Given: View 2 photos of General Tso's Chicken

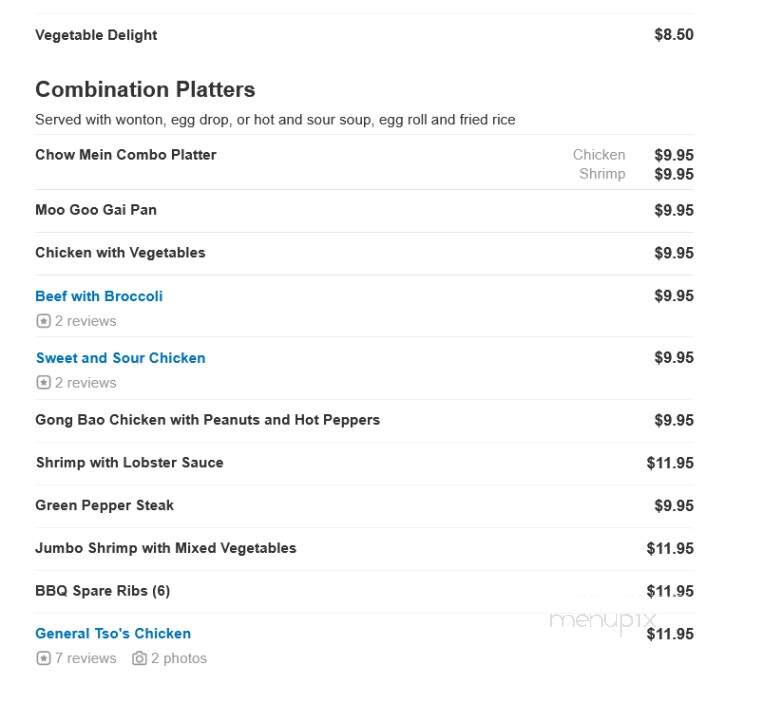Looking at the screenshot, I should 179,659.
